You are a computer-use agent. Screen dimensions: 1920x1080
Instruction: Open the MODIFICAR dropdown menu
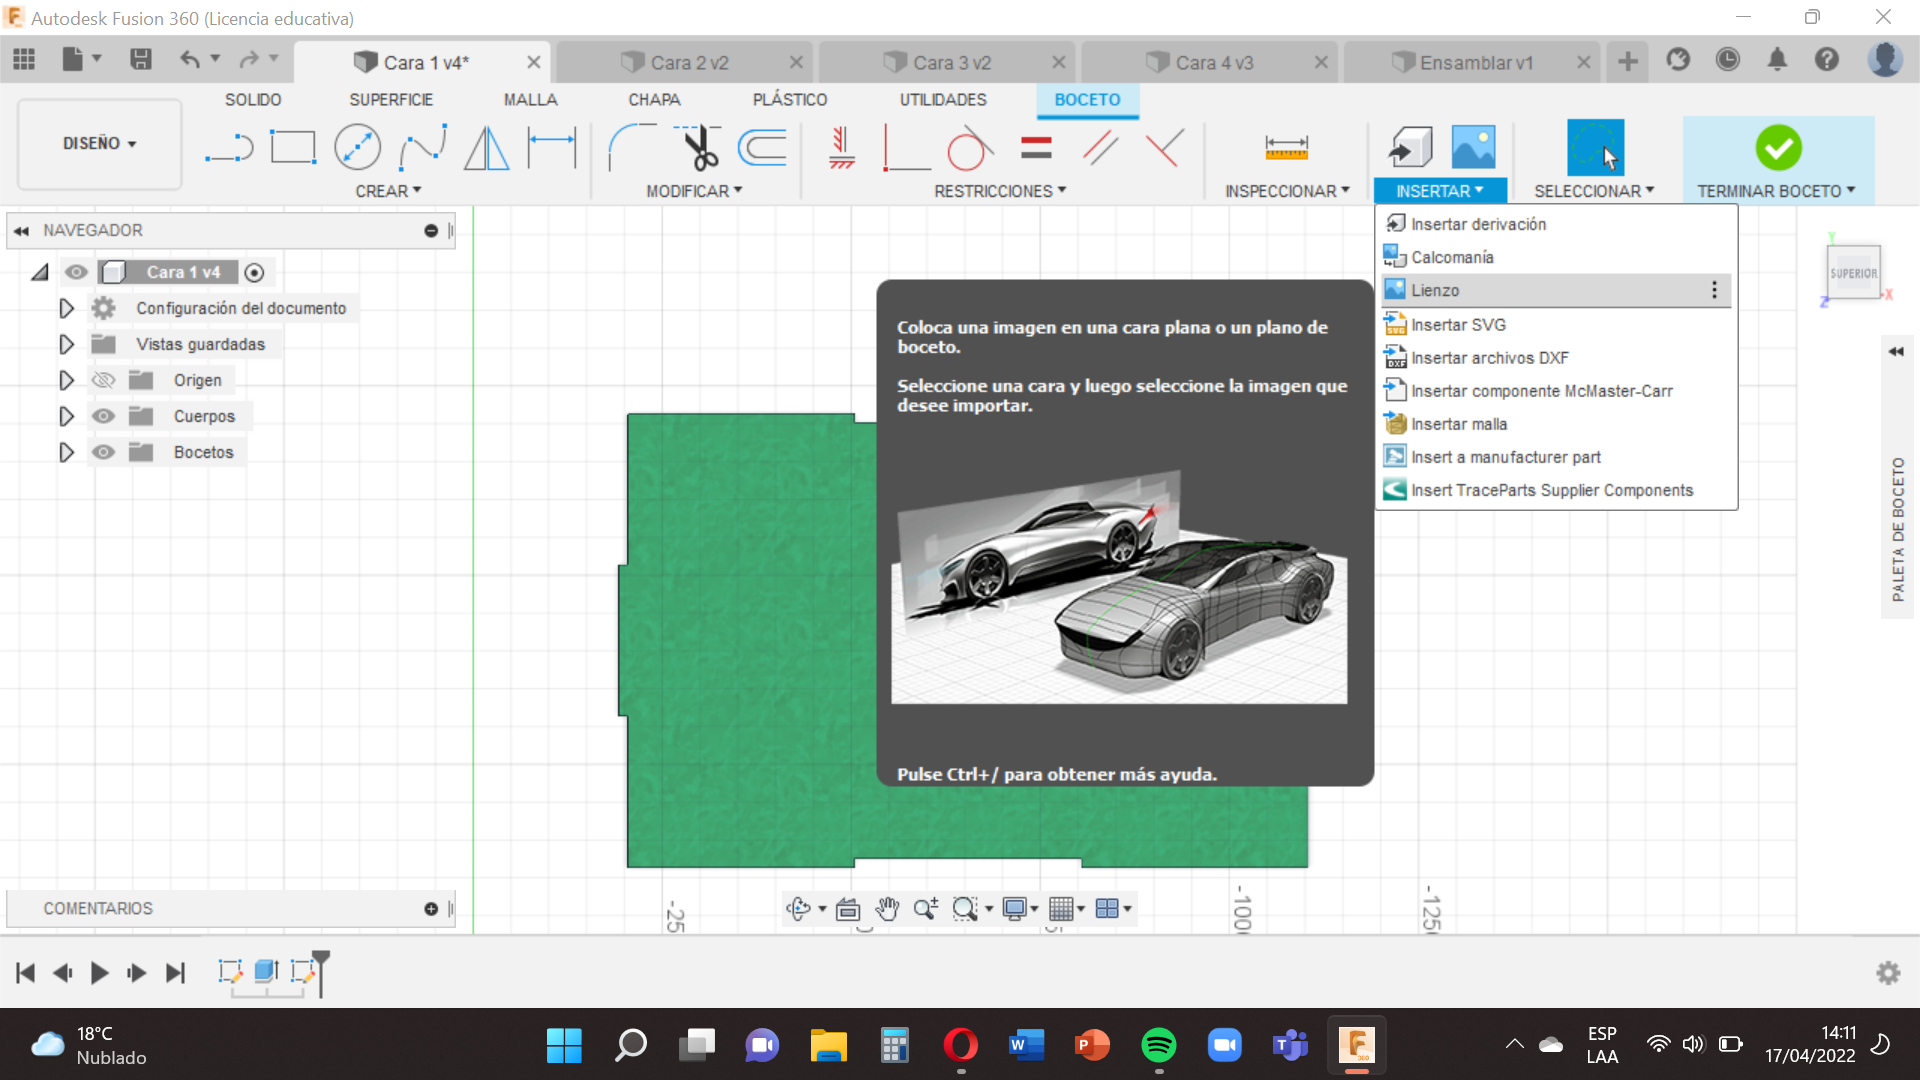coord(694,191)
